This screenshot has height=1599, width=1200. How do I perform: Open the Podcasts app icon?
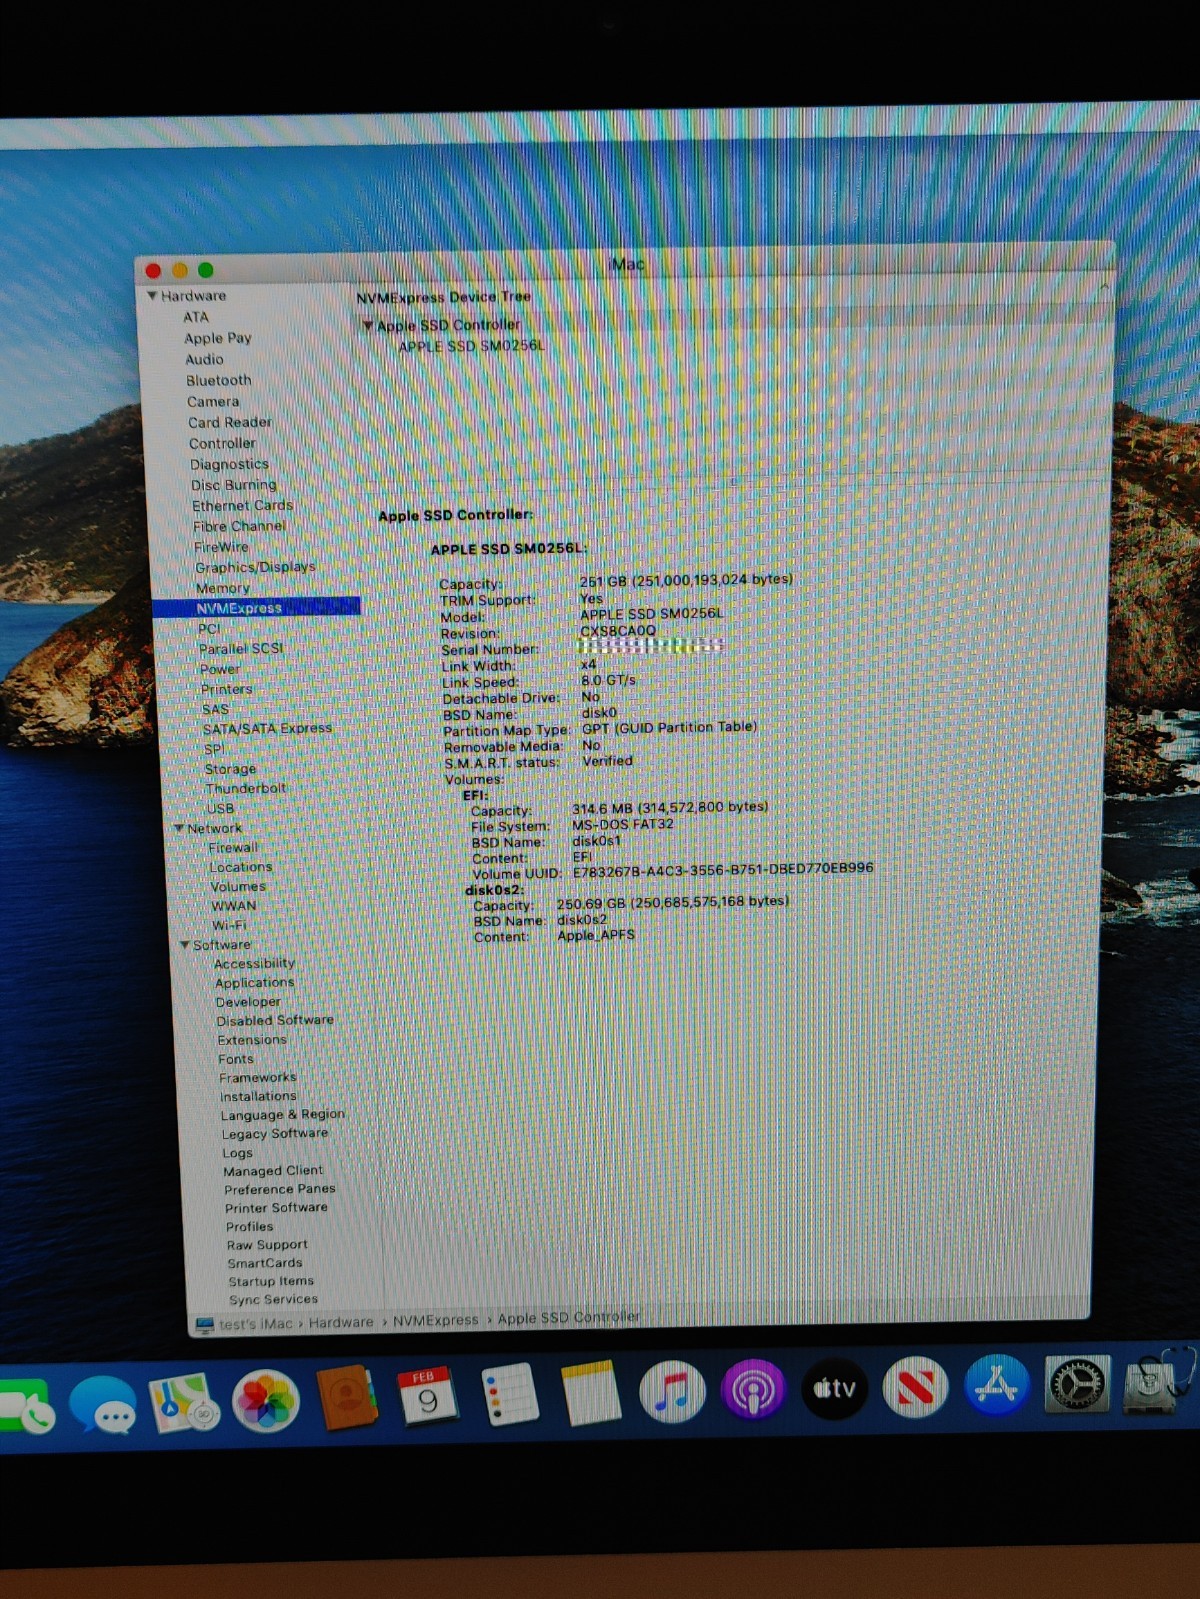(752, 1390)
